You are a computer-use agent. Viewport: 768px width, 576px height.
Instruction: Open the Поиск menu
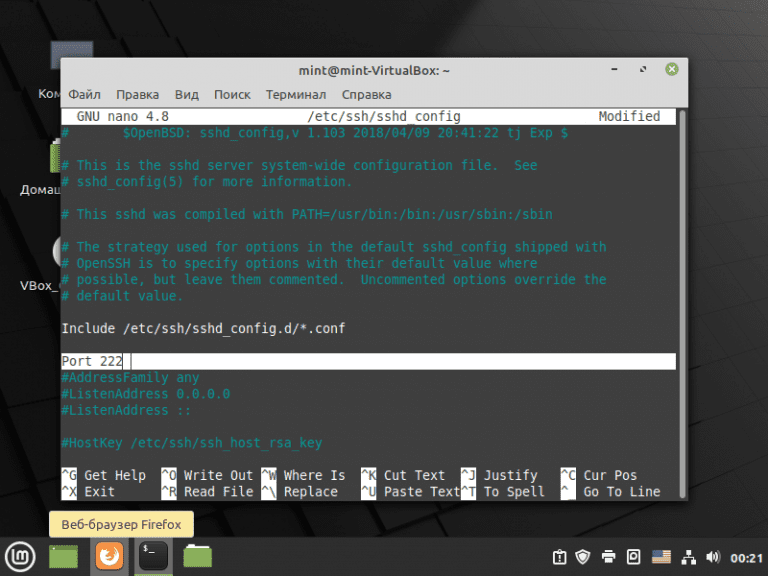232,95
